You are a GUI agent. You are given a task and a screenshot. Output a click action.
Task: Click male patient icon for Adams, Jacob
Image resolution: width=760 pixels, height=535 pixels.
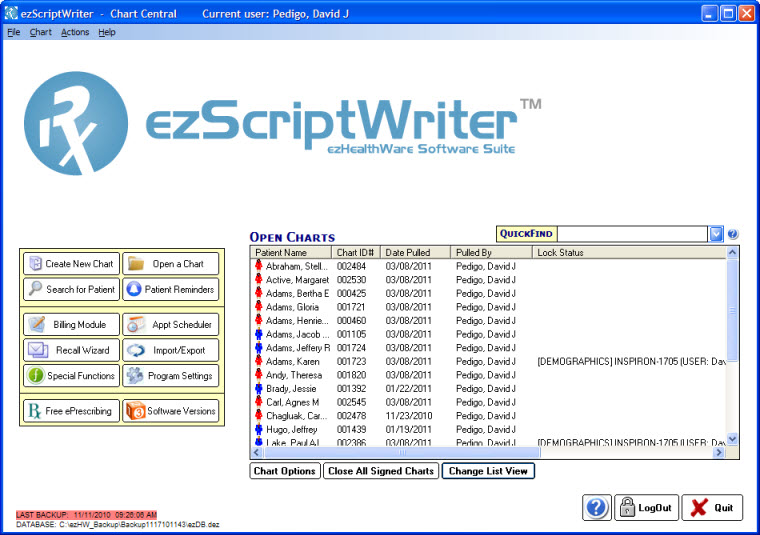259,334
